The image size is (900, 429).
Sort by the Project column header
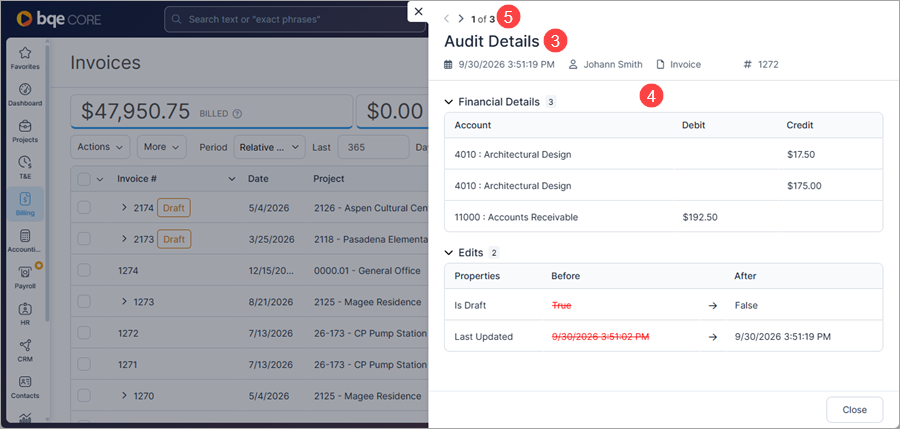coord(329,179)
